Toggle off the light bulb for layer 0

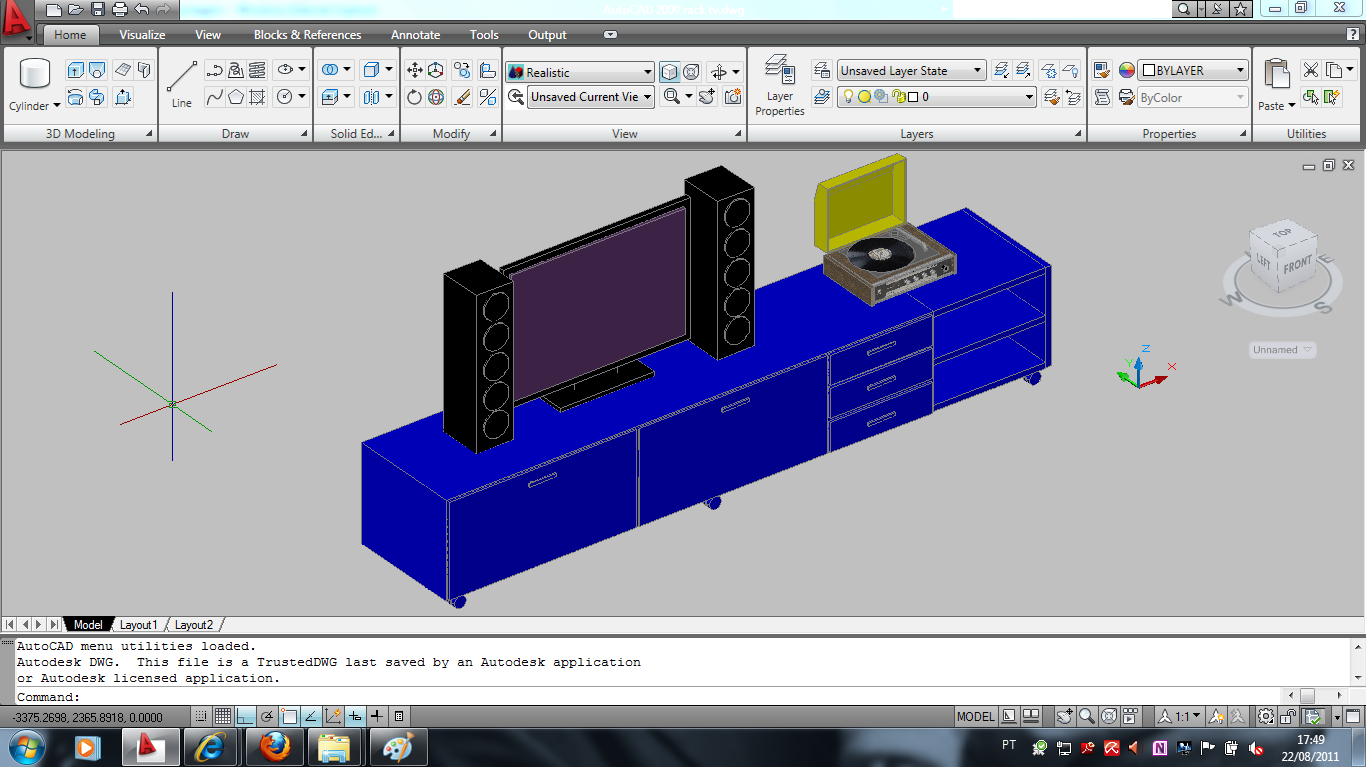click(x=849, y=96)
